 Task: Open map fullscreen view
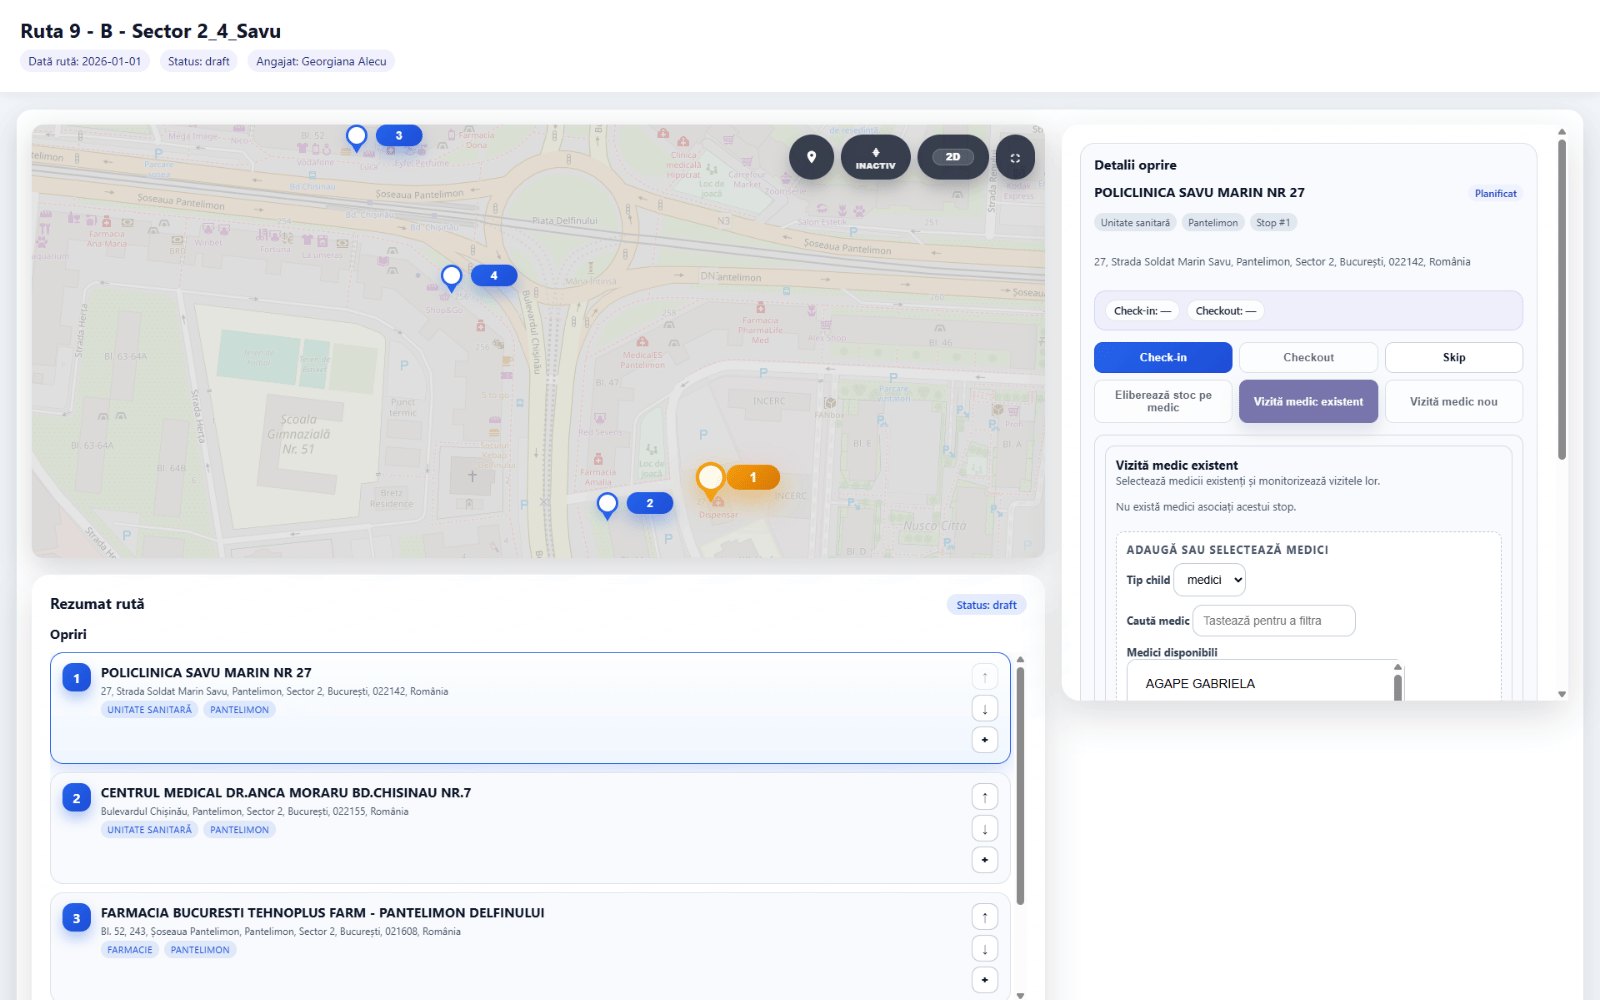[x=1015, y=157]
